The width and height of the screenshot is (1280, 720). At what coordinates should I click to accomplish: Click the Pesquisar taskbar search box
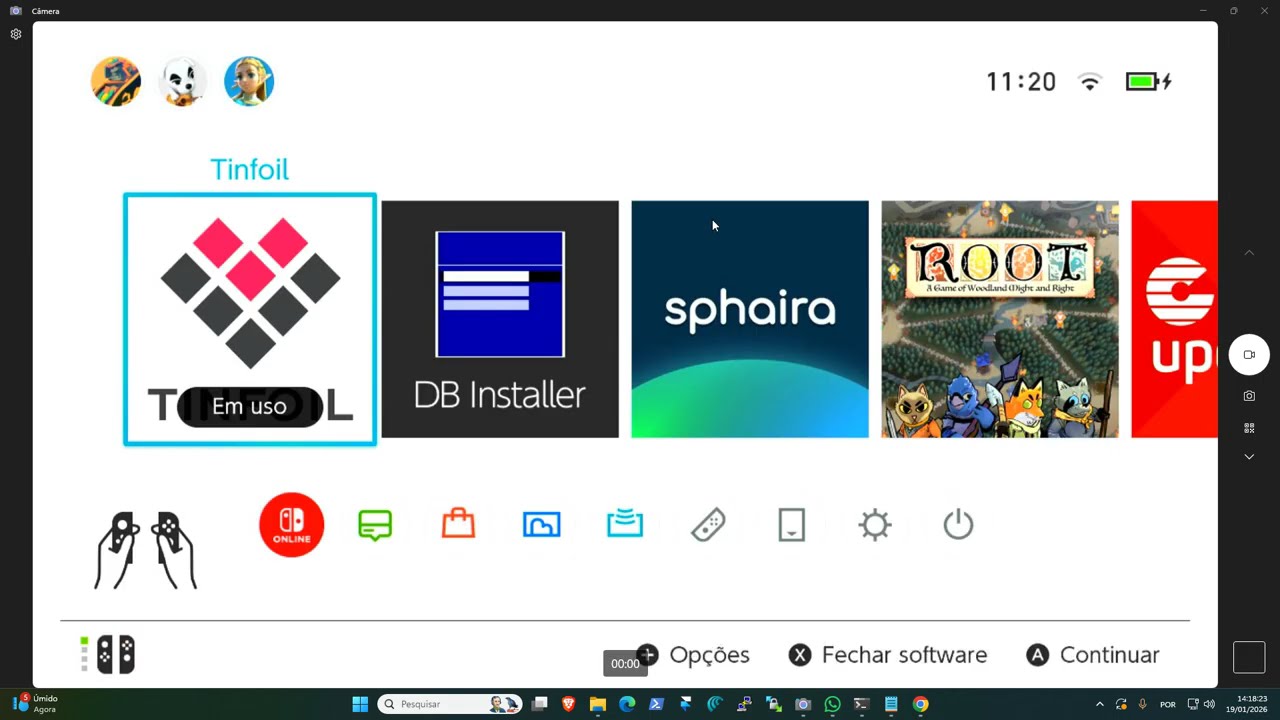click(450, 704)
